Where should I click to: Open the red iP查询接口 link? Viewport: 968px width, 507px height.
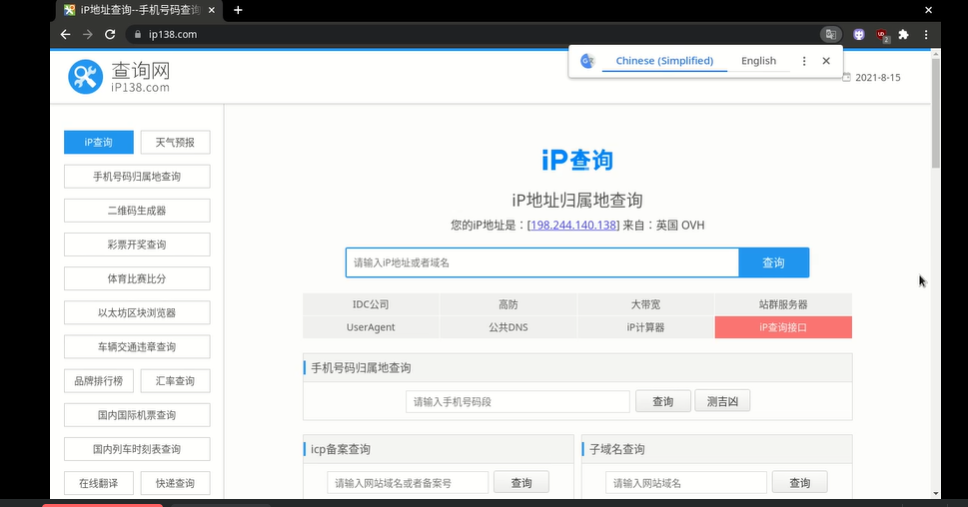[x=783, y=327]
